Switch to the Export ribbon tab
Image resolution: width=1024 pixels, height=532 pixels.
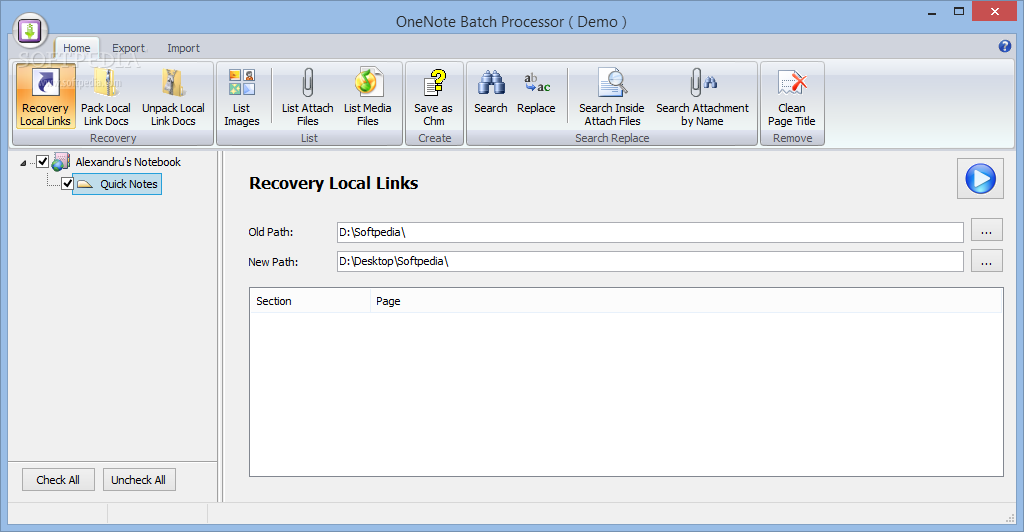click(128, 48)
